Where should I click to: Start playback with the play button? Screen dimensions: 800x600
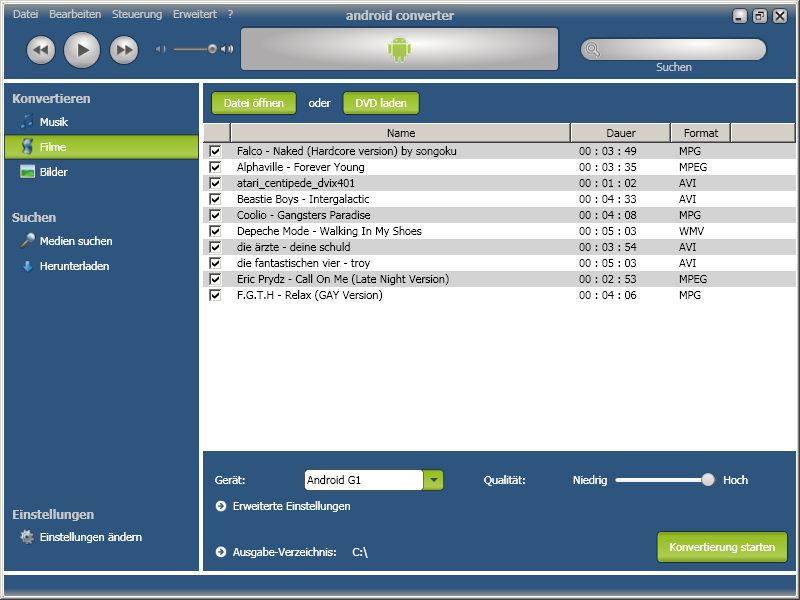tap(82, 50)
